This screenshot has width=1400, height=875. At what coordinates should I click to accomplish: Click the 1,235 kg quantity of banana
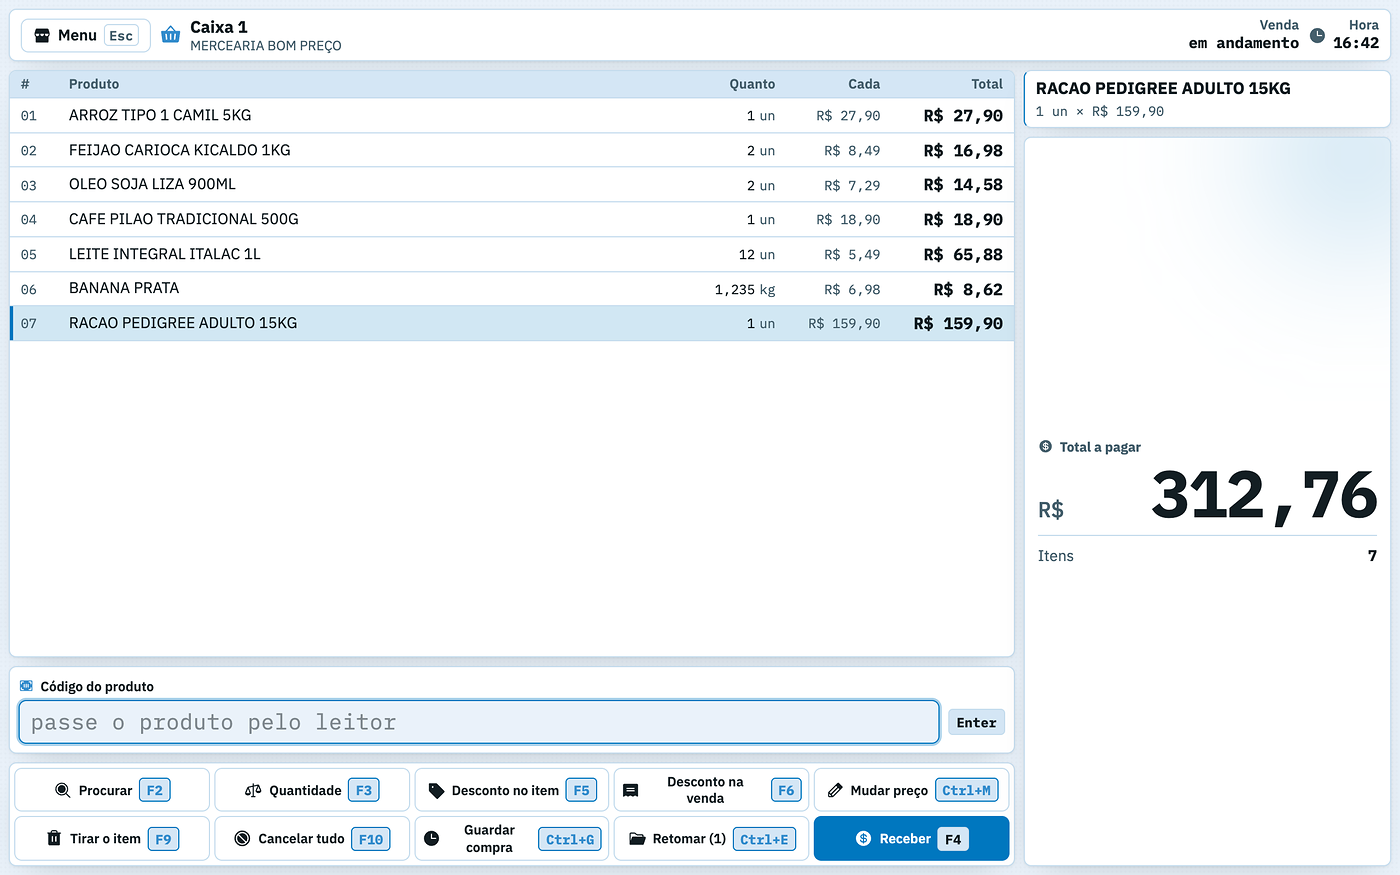[x=745, y=289]
